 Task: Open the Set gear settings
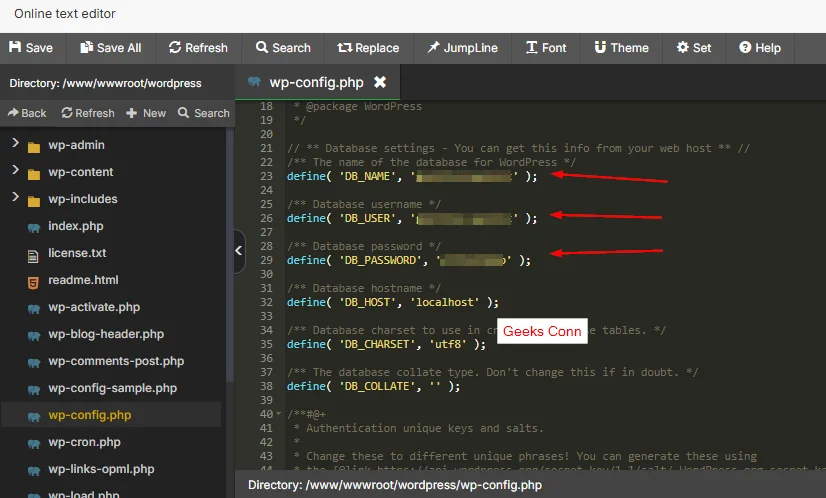pos(694,48)
